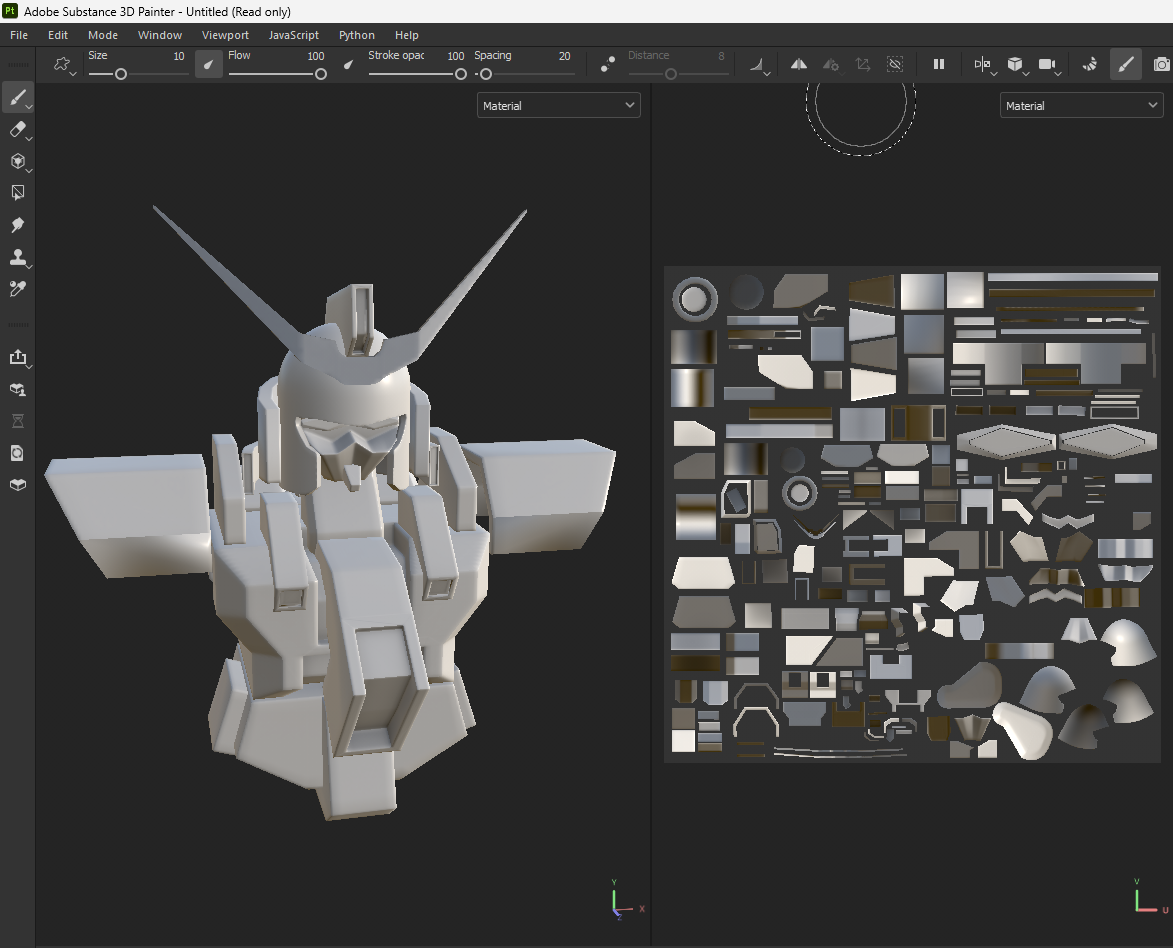This screenshot has height=948, width=1173.
Task: Expand the brush falloff curve dropdown
Action: click(x=758, y=64)
